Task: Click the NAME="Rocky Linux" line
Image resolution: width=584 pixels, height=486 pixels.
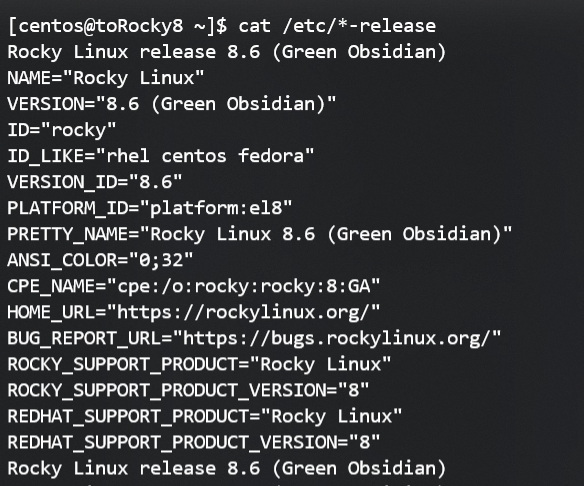Action: click(x=106, y=78)
